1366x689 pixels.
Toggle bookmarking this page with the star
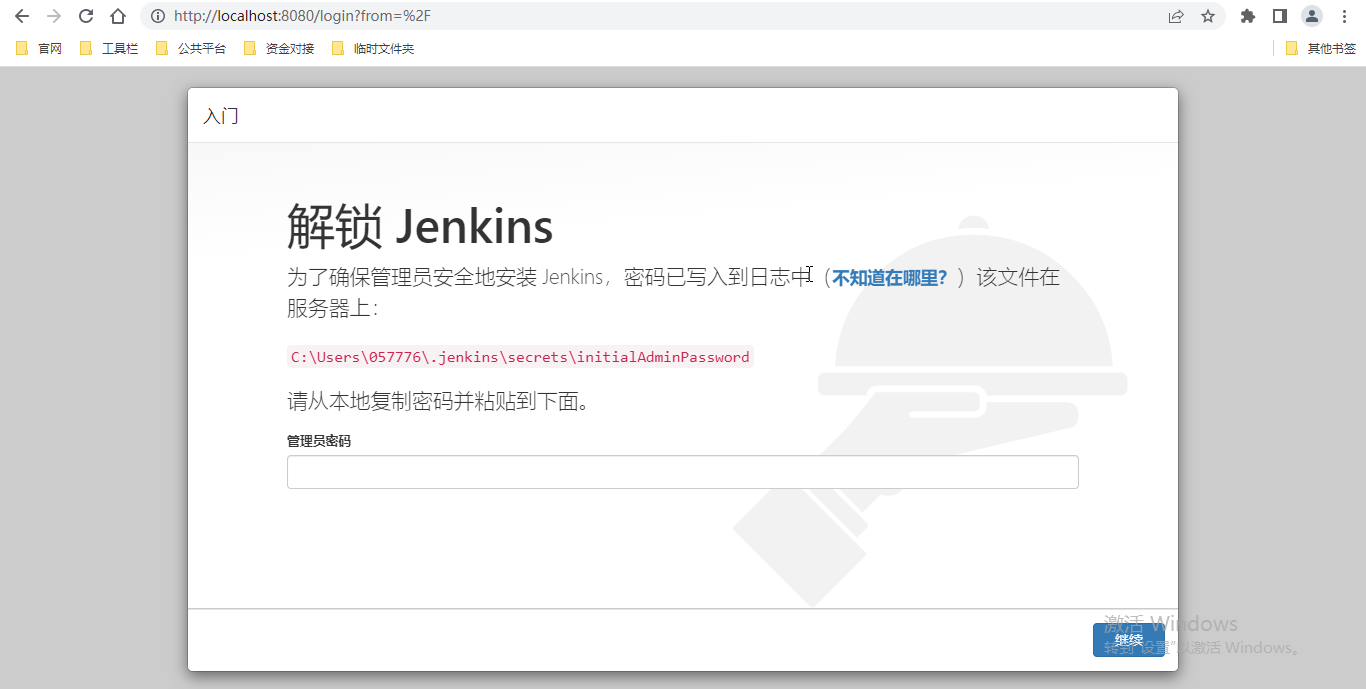point(1208,16)
